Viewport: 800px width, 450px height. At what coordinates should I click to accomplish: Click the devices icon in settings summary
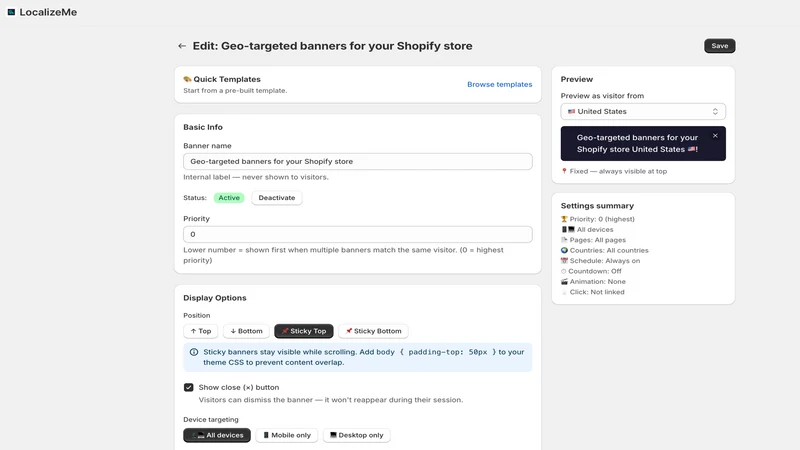pos(568,230)
